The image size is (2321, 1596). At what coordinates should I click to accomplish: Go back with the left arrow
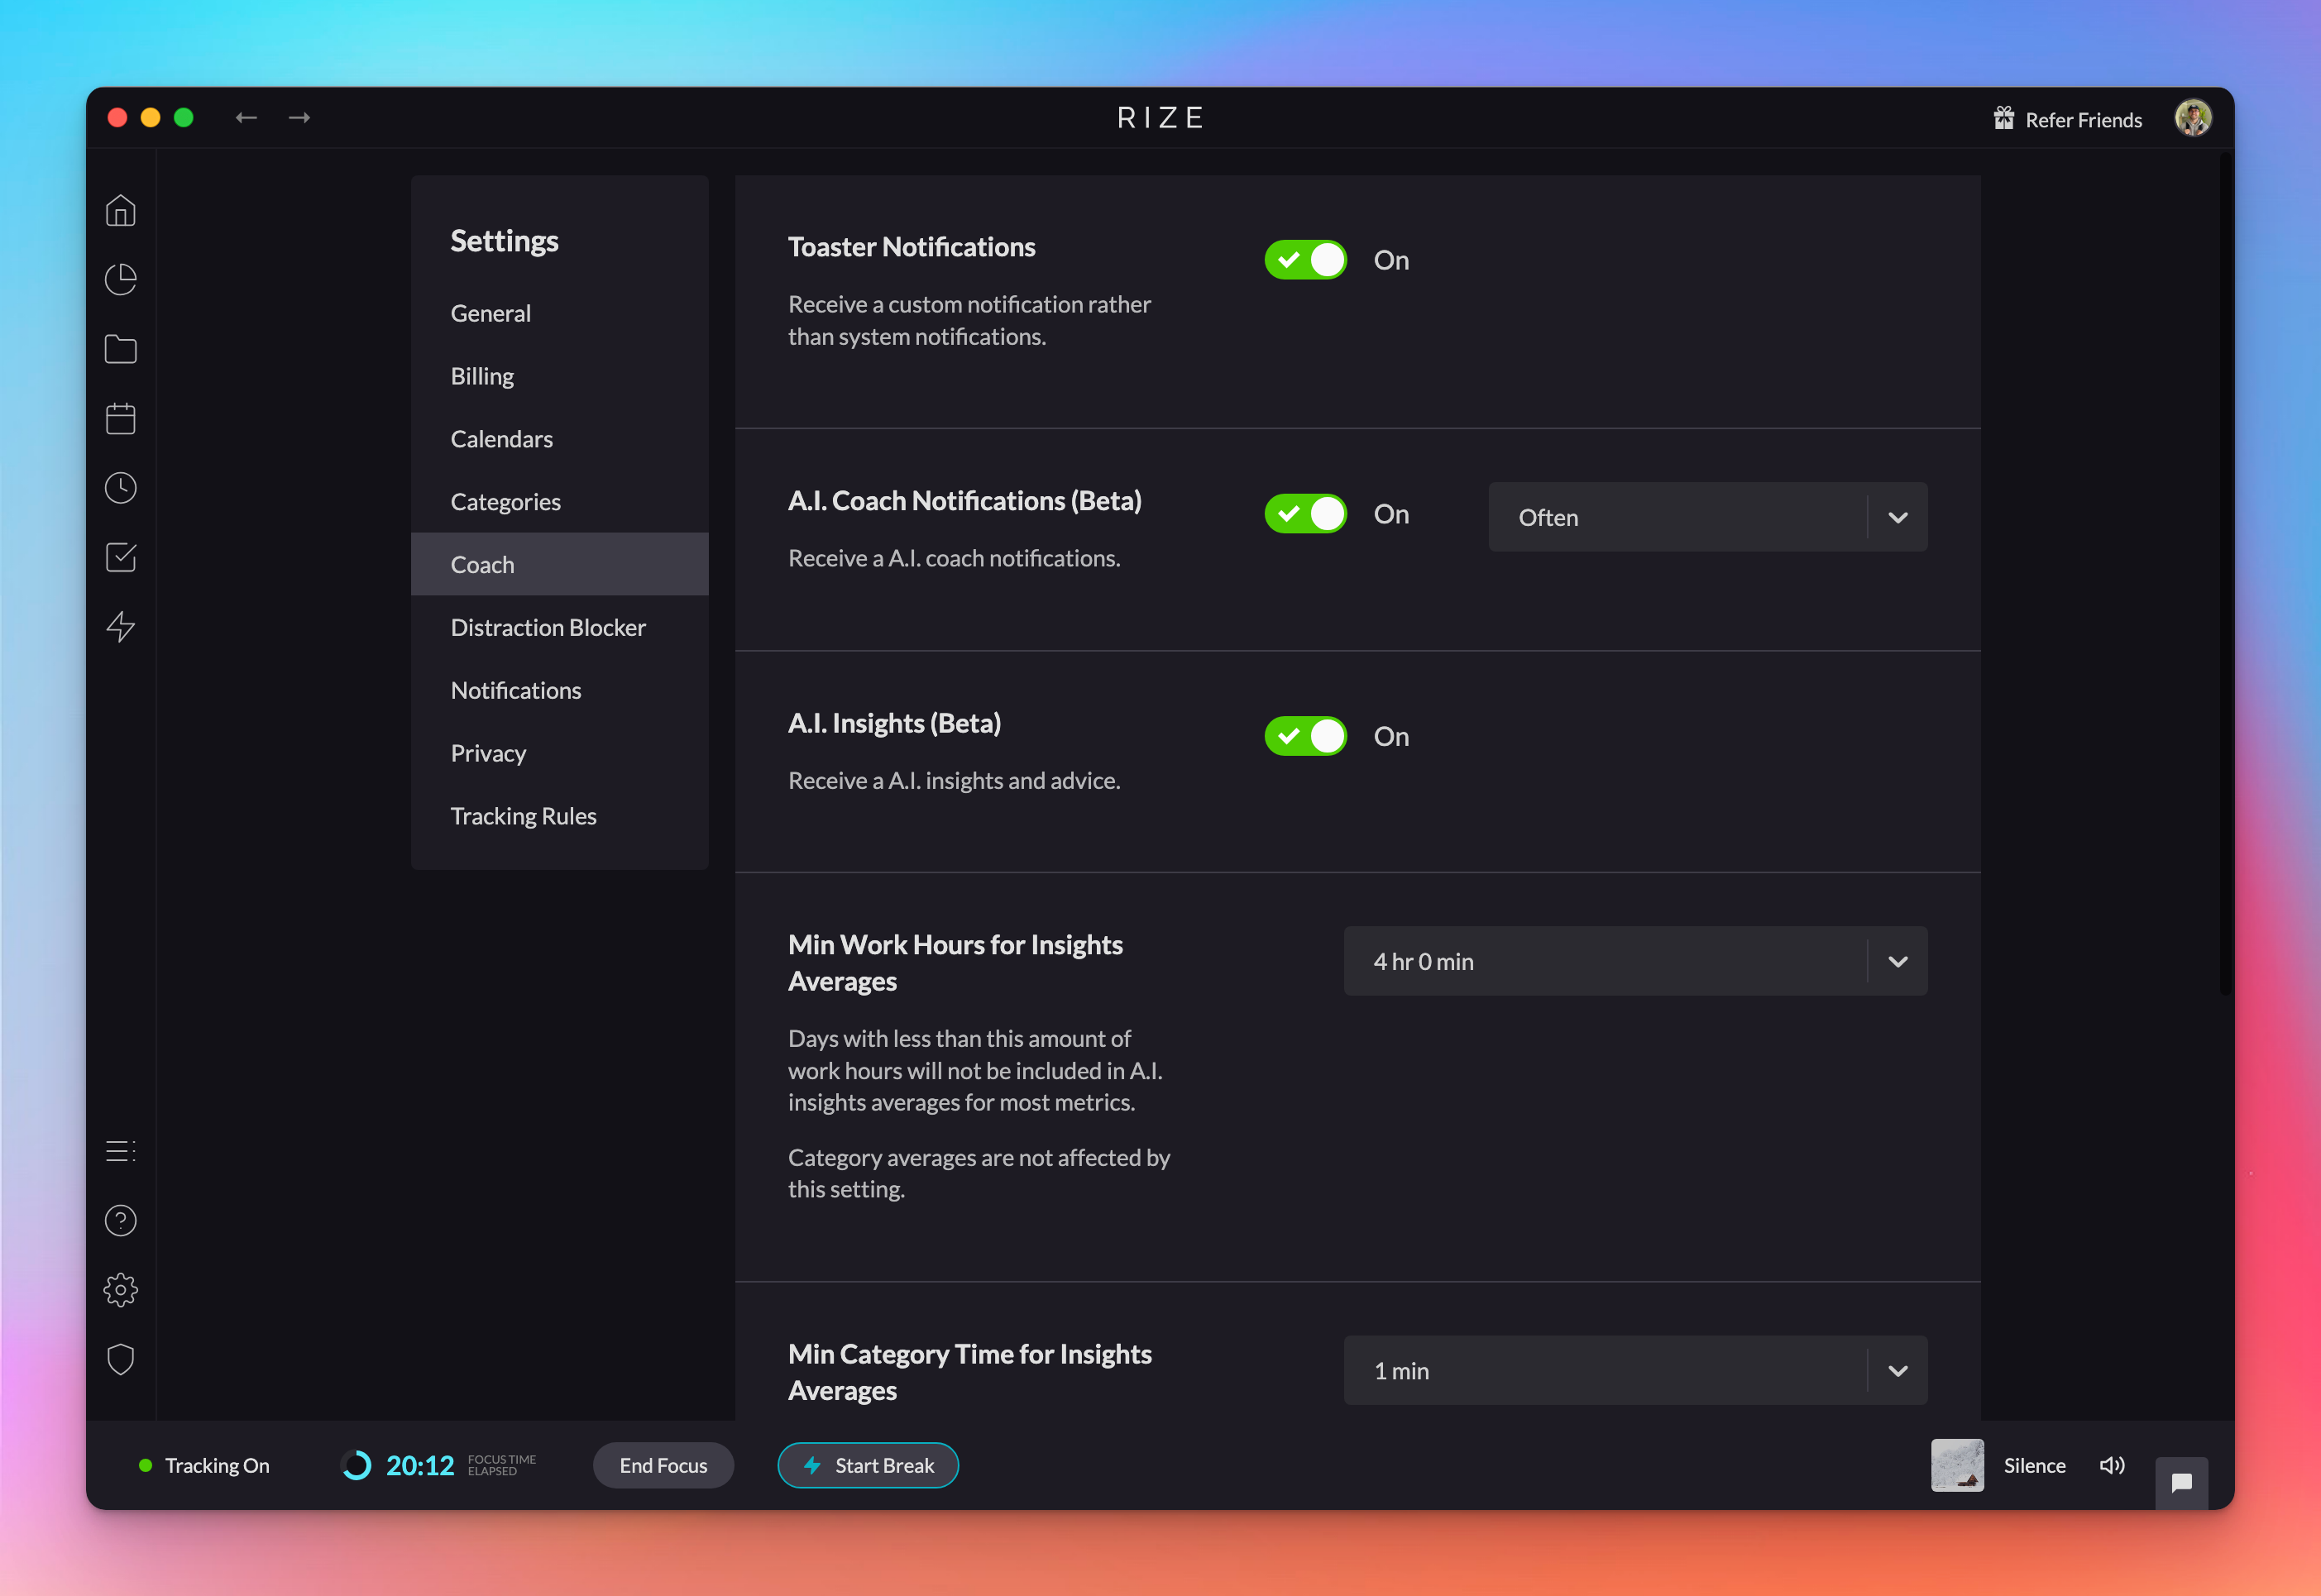click(x=246, y=118)
